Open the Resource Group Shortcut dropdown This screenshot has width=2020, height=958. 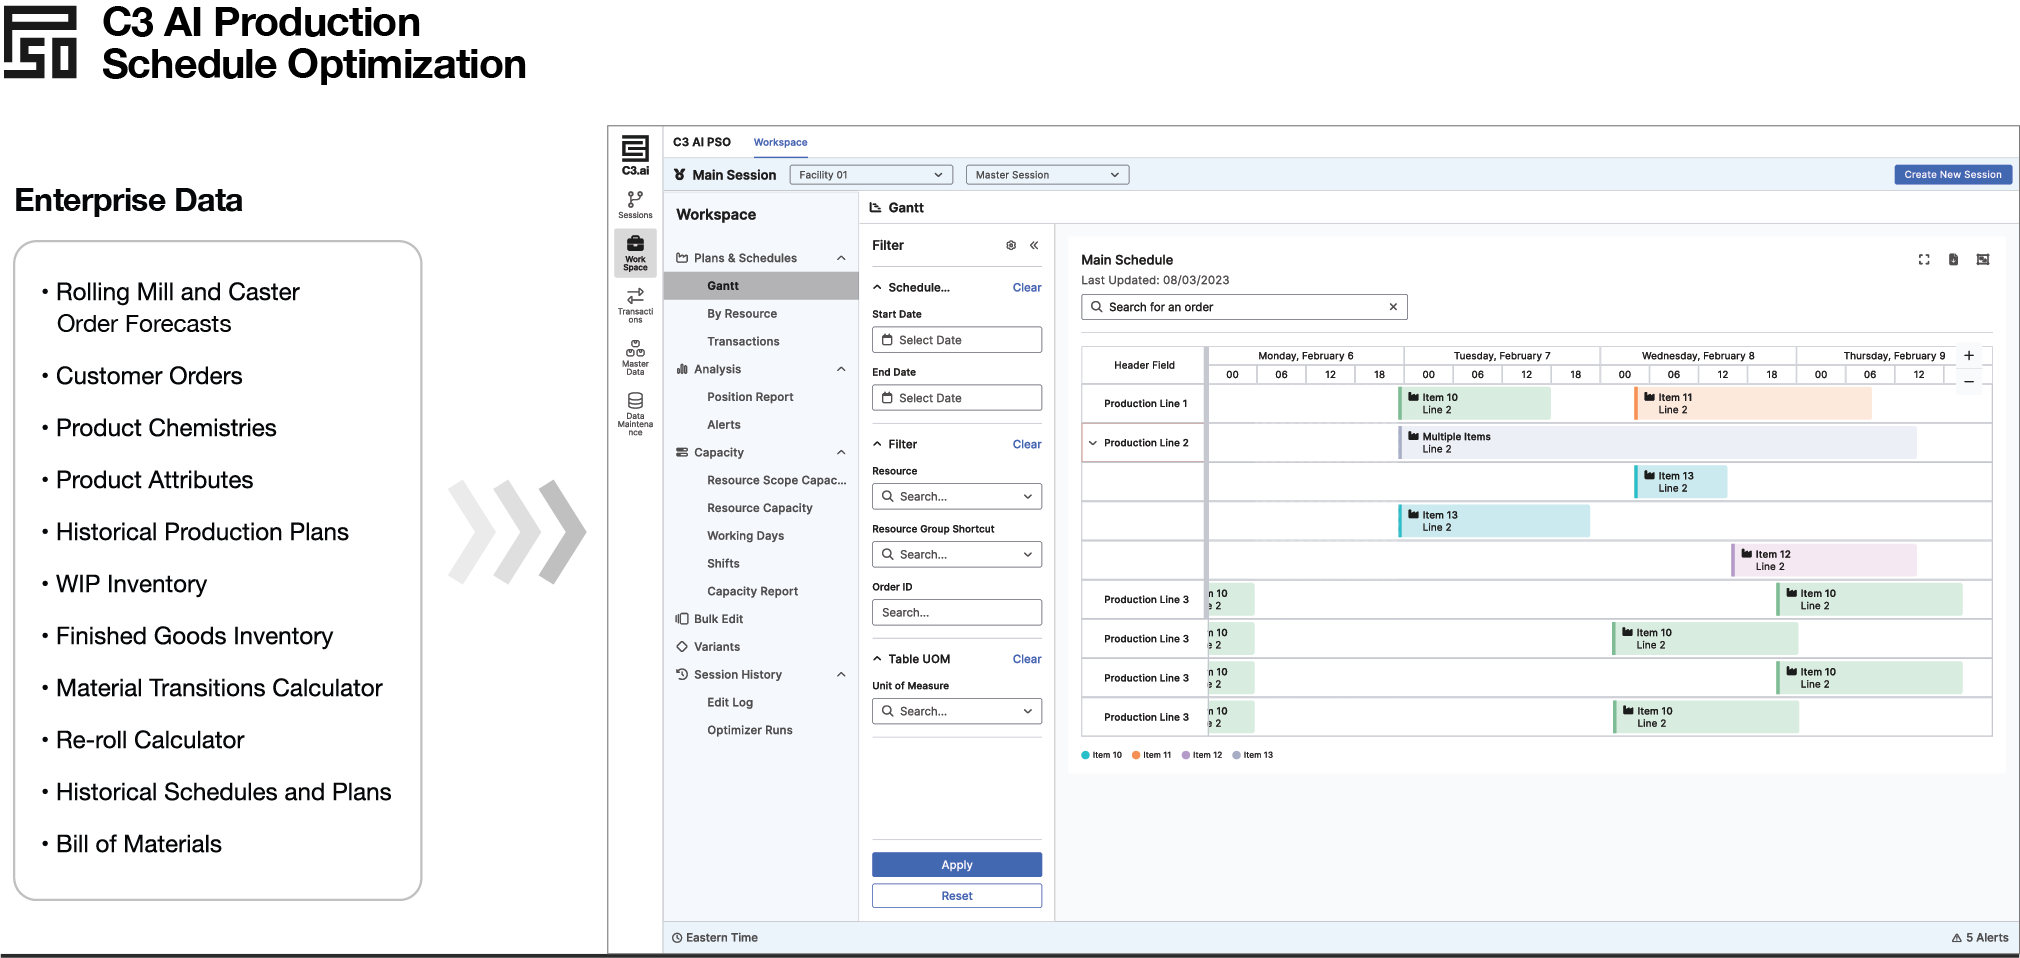tap(957, 555)
